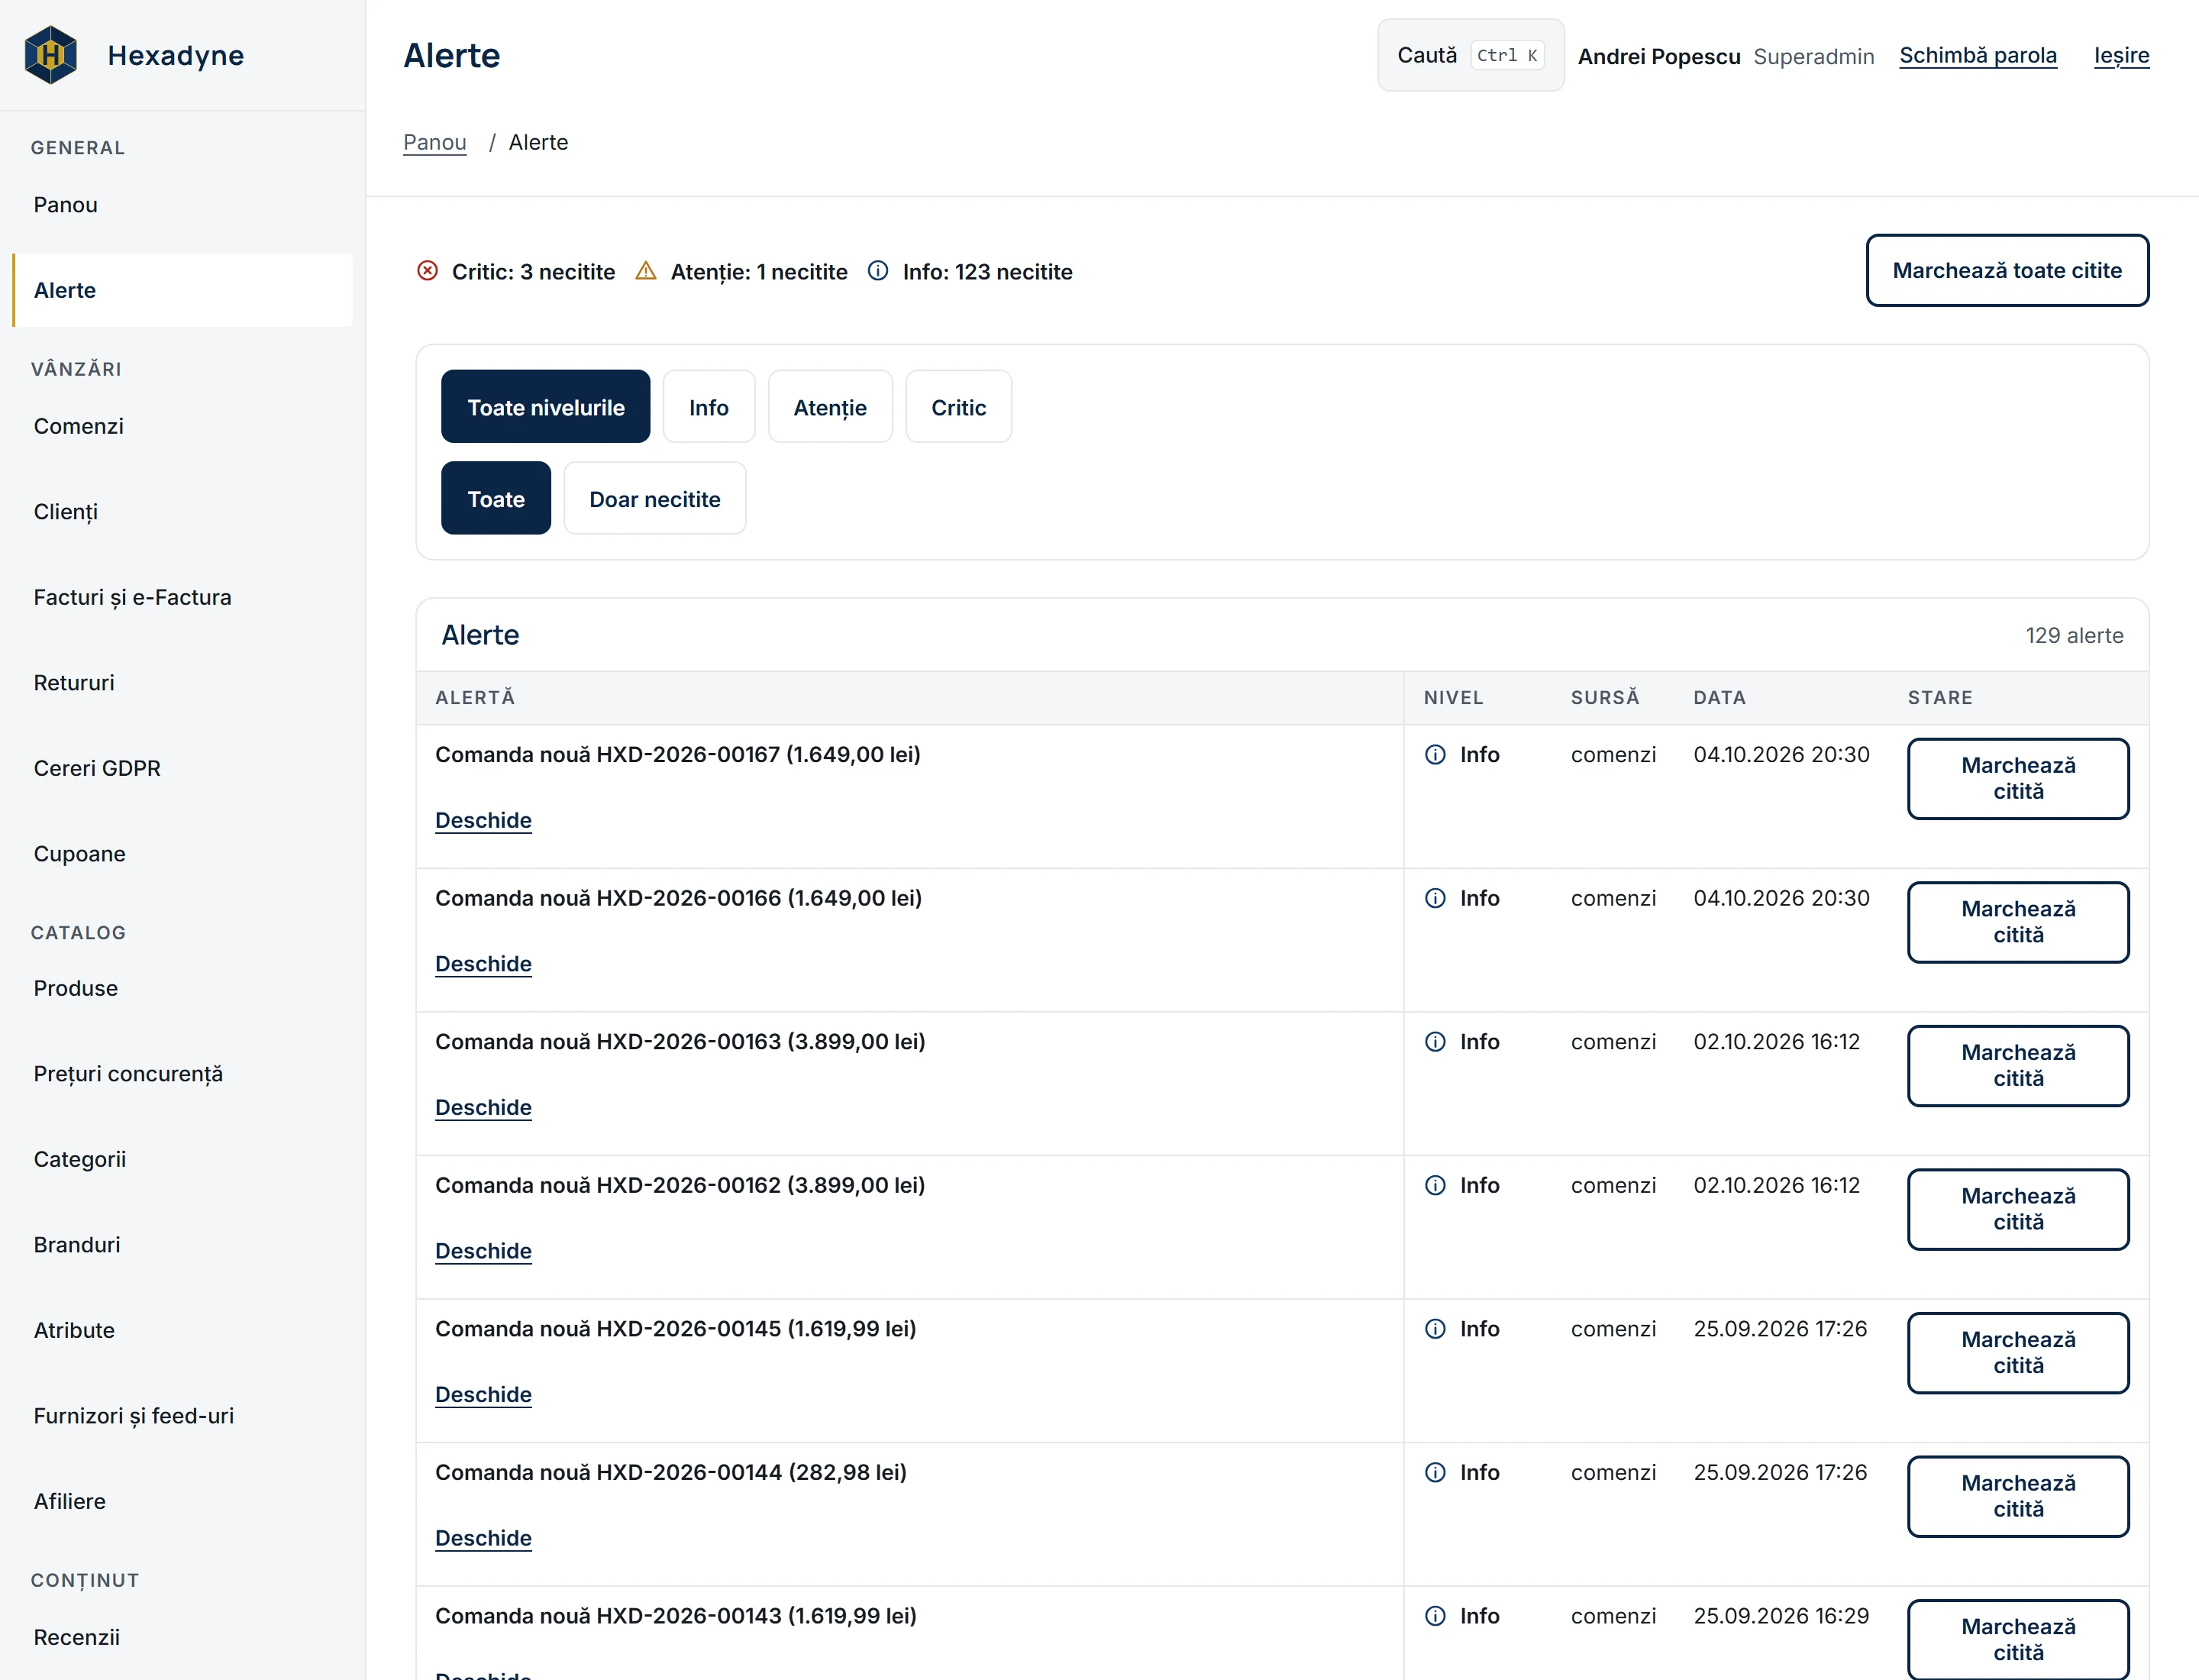Open the Caută search box
Image resolution: width=2199 pixels, height=1680 pixels.
(x=1471, y=55)
